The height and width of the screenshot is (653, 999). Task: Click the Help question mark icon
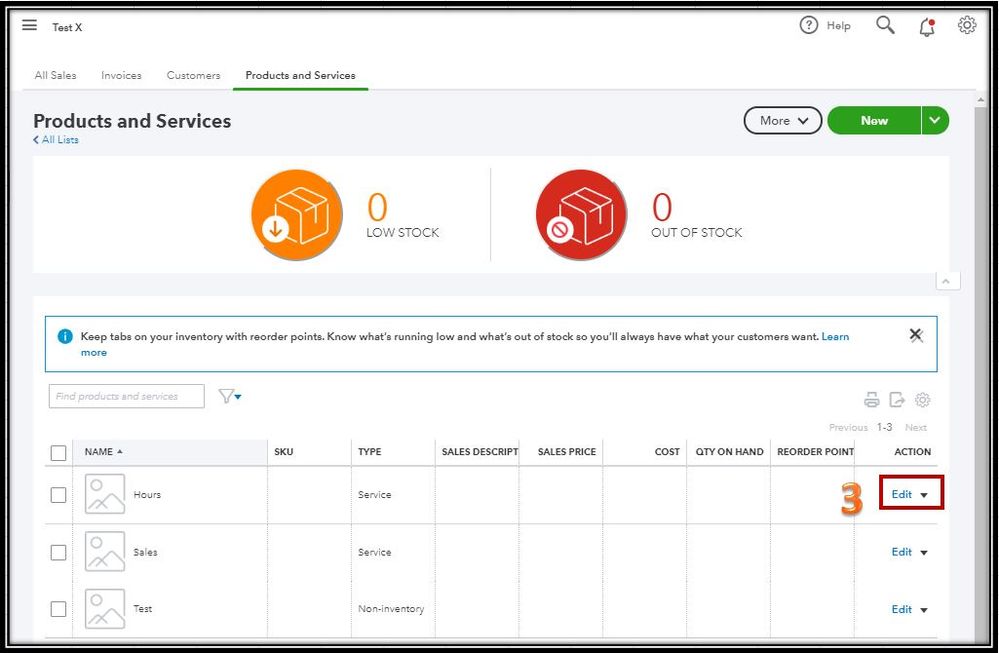click(x=809, y=26)
